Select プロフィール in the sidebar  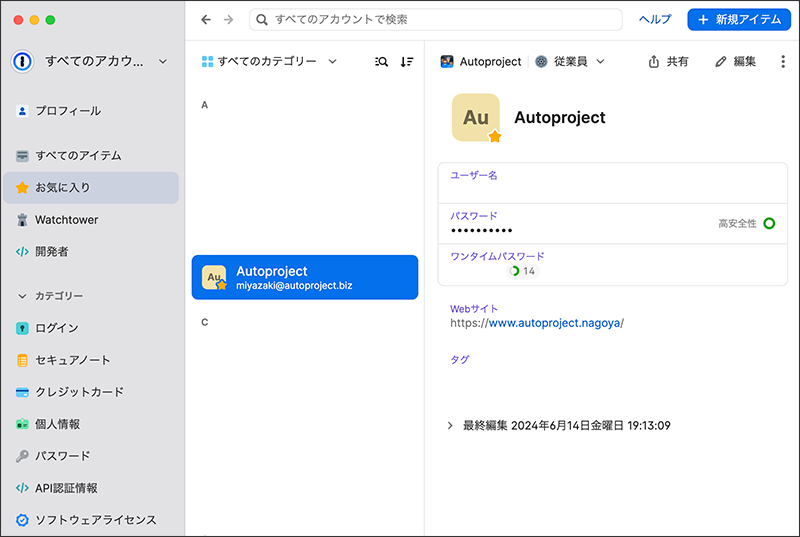(x=67, y=111)
